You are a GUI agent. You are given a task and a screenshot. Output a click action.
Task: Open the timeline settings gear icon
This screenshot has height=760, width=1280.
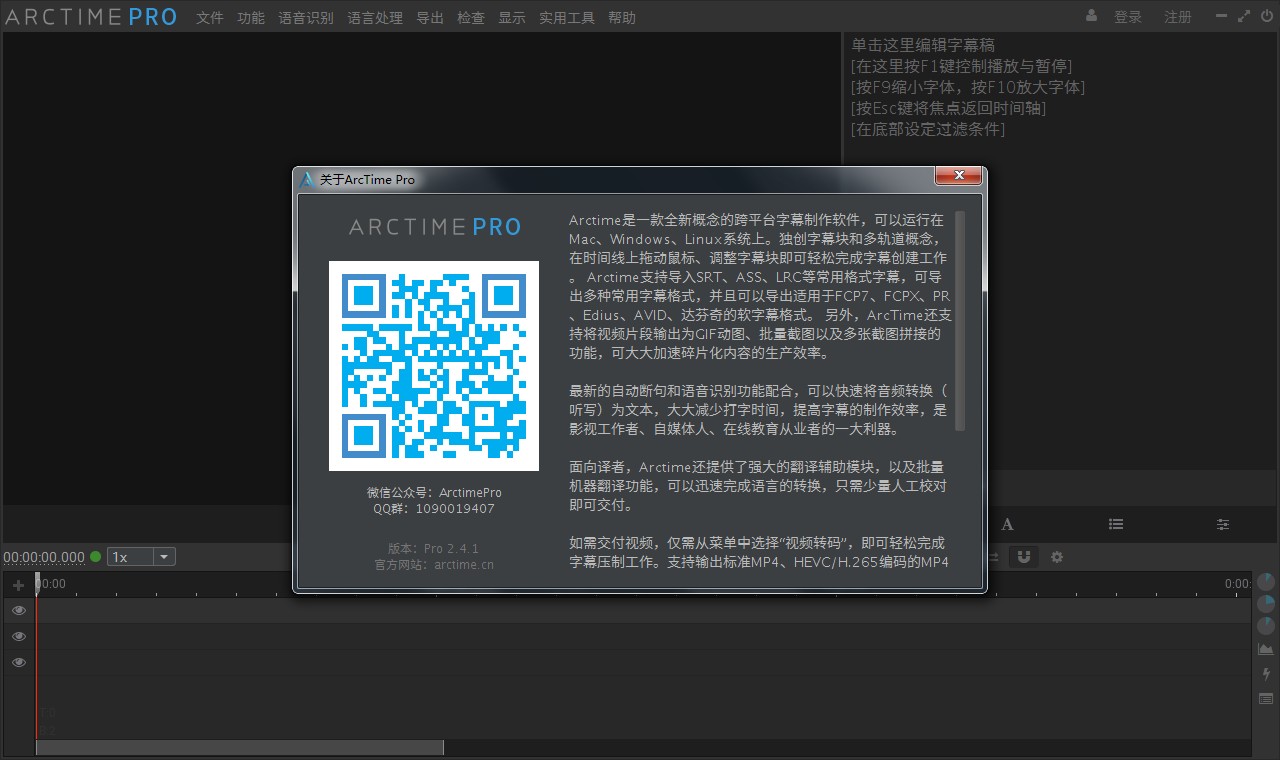pyautogui.click(x=1056, y=557)
